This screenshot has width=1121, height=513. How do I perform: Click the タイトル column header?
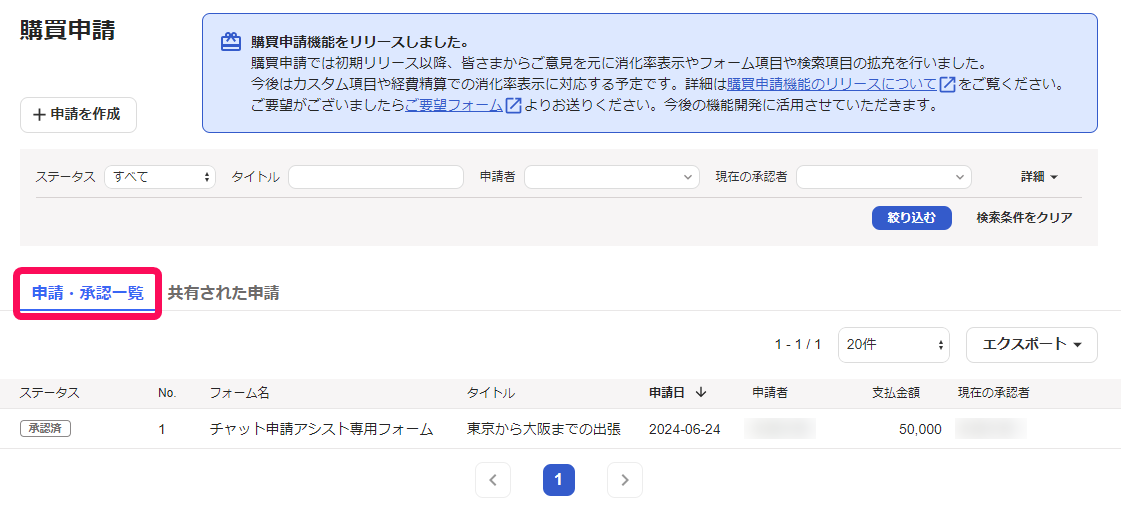click(490, 392)
